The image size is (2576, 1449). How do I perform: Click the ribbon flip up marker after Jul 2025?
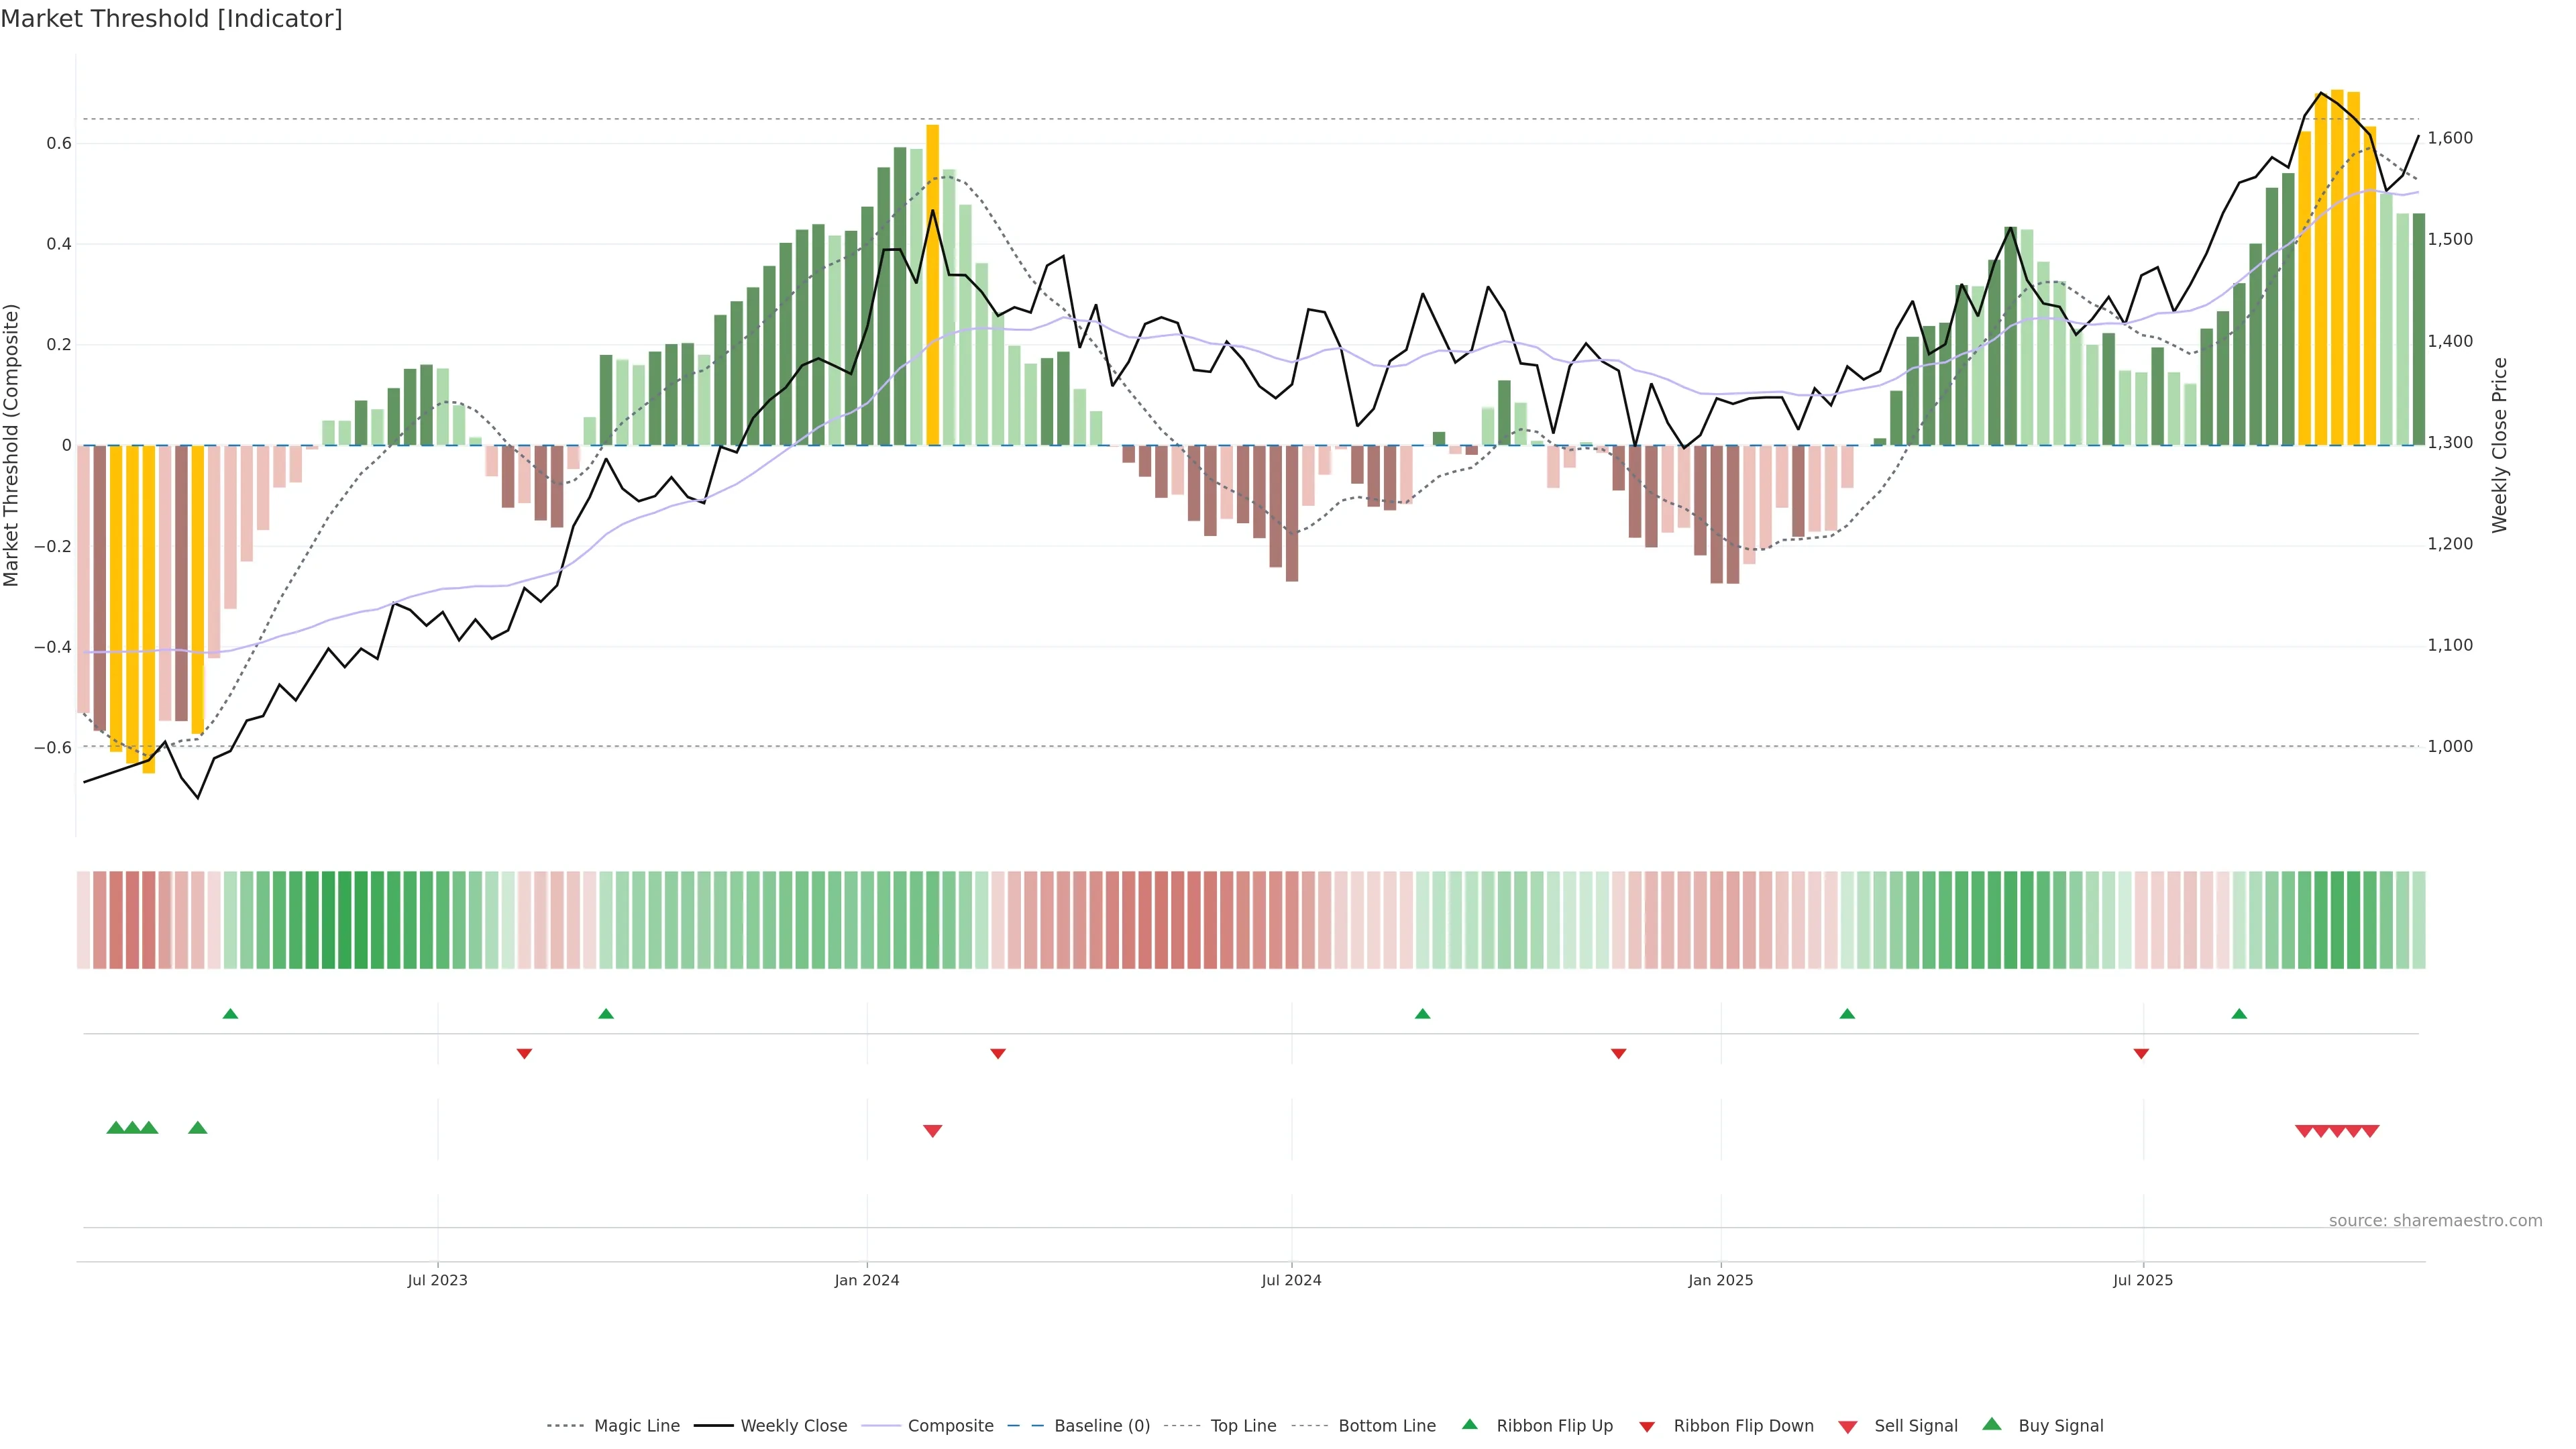2239,1014
